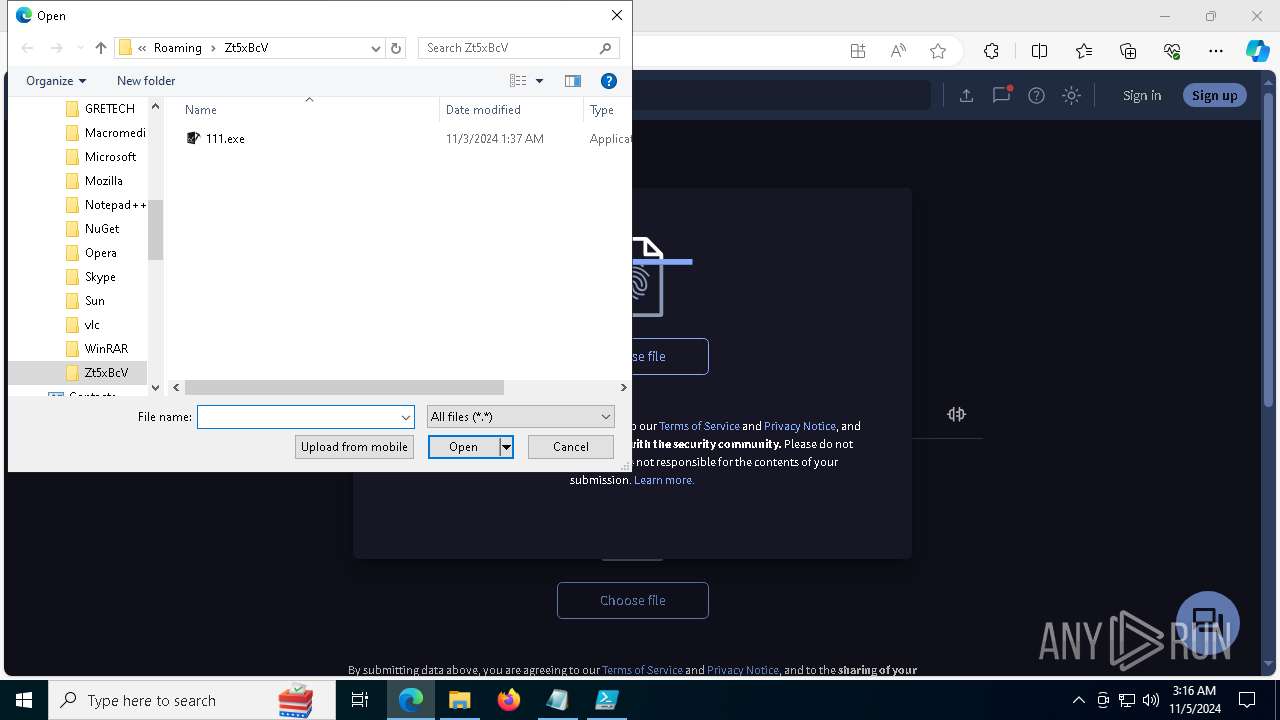Viewport: 1280px width, 720px height.
Task: Select the Microsoft folder in the tree
Action: tap(110, 157)
